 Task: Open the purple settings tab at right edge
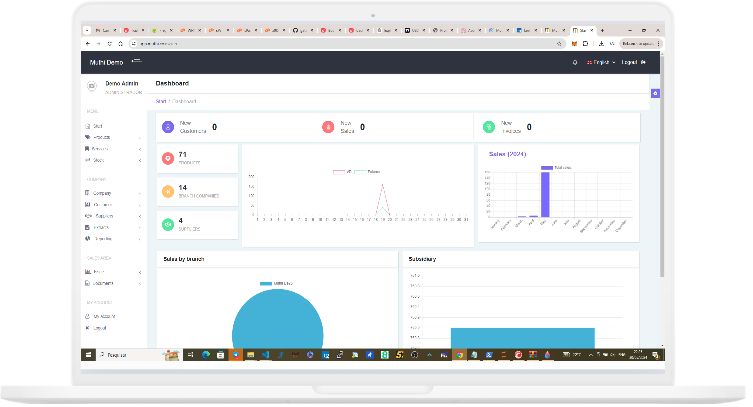tap(655, 93)
